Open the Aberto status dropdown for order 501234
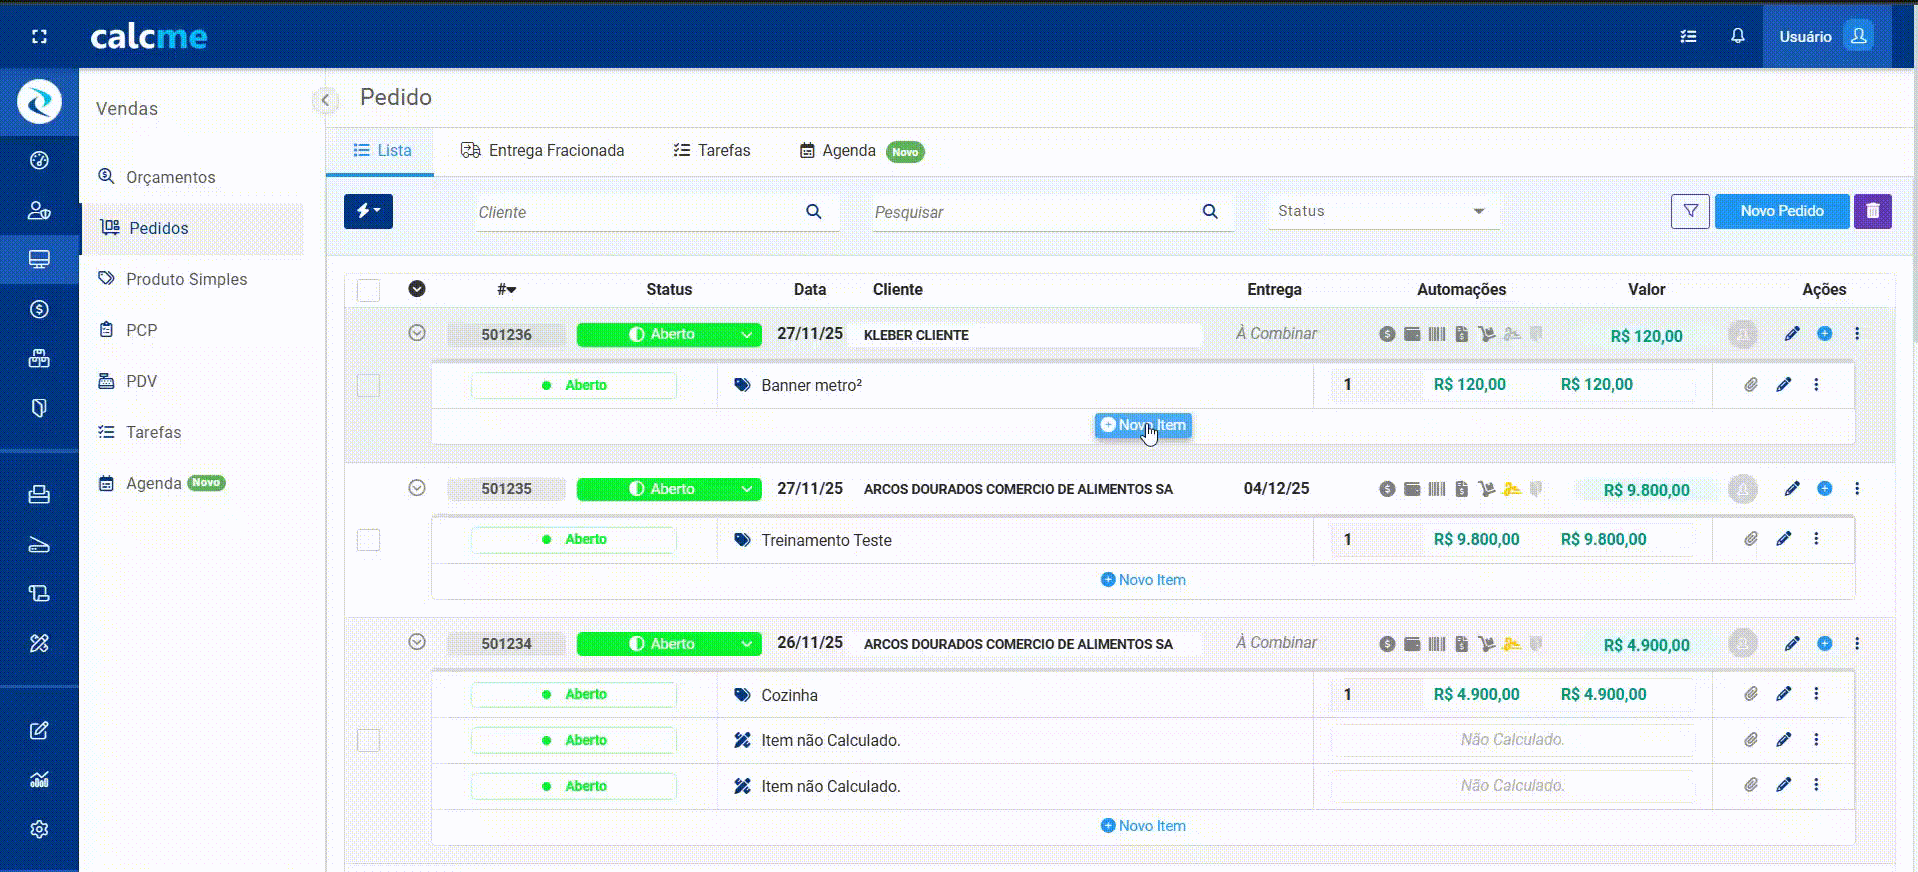The image size is (1918, 872). click(669, 644)
